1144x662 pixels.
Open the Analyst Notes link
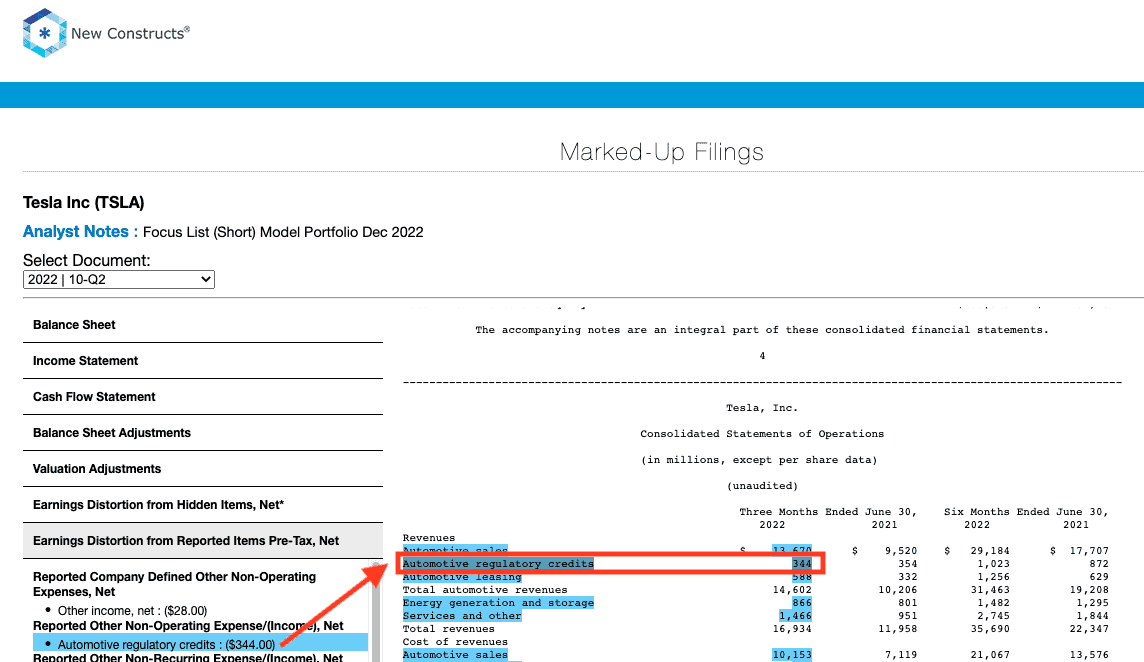76,232
